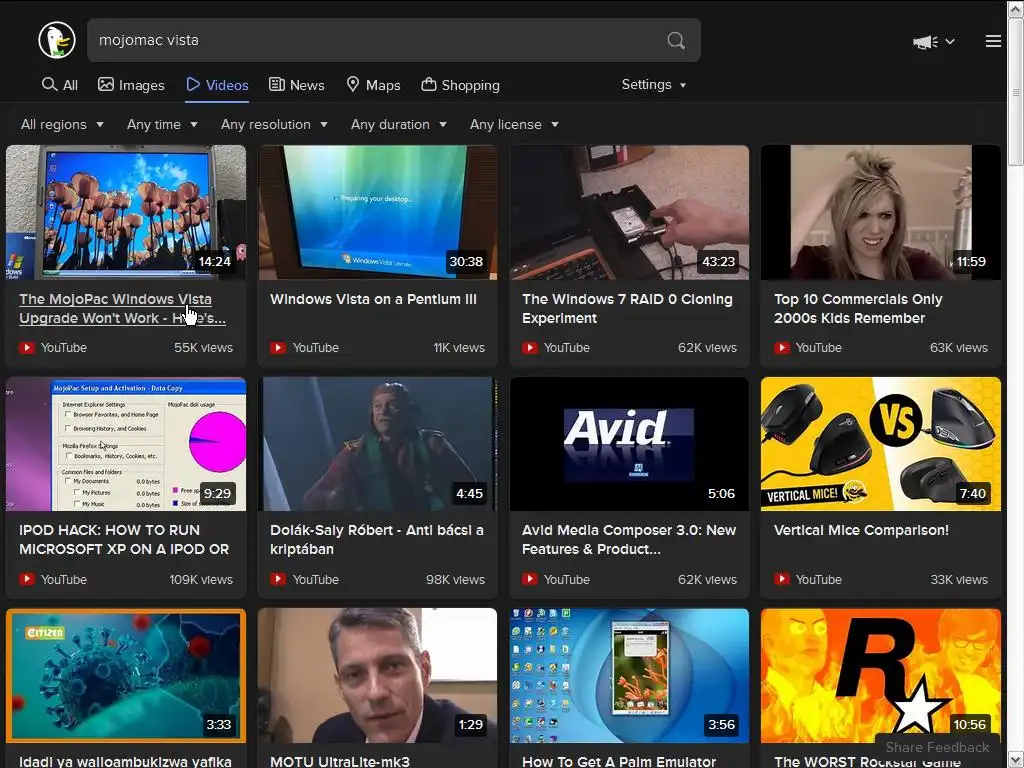Image resolution: width=1024 pixels, height=768 pixels.
Task: Go to the Maps tab
Action: (373, 85)
